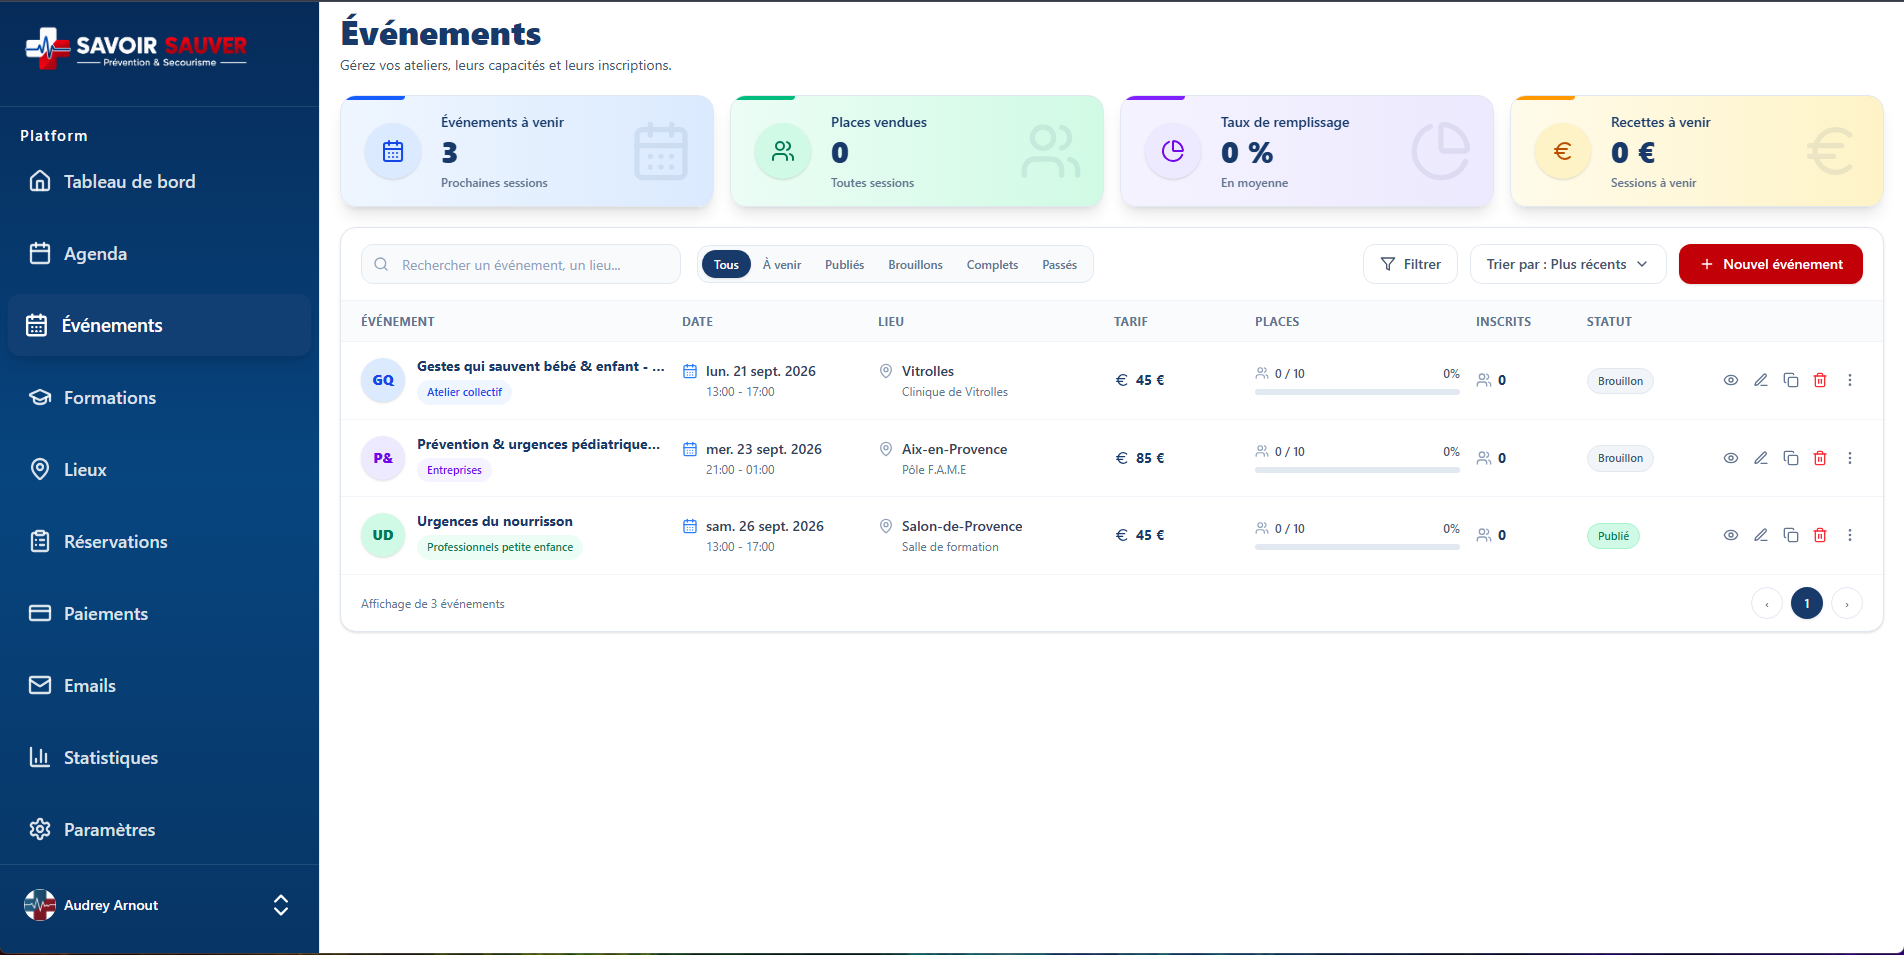This screenshot has width=1904, height=955.
Task: Open more options for Prévention & urgences row
Action: [x=1850, y=458]
